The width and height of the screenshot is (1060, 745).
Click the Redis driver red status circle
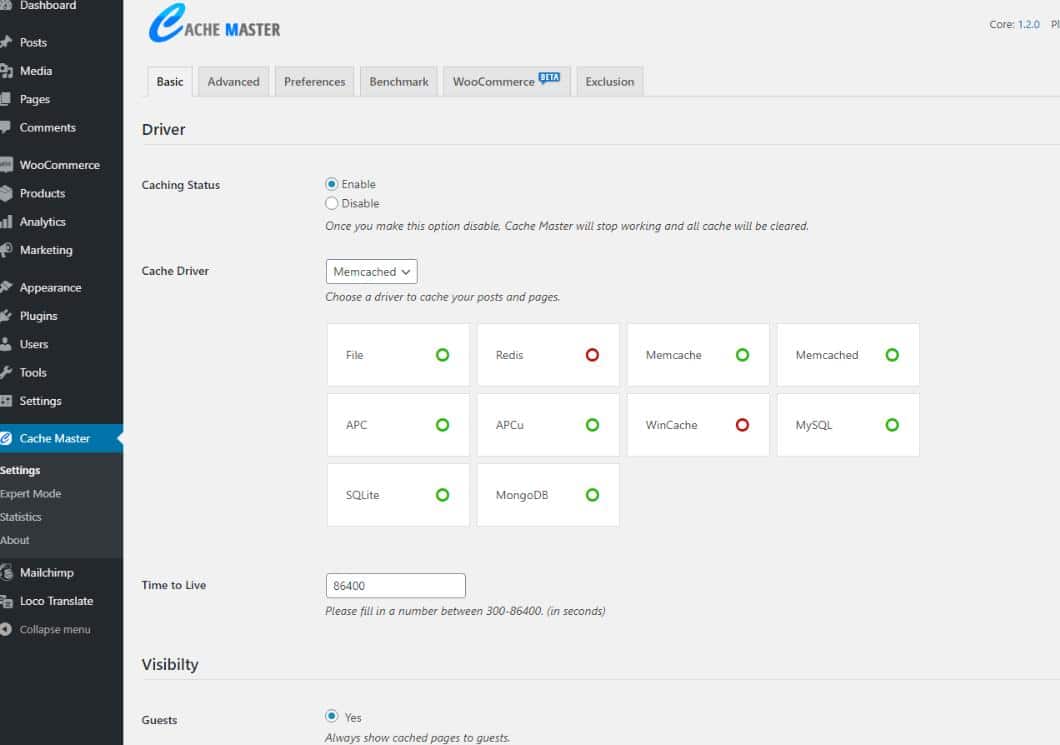pos(592,355)
